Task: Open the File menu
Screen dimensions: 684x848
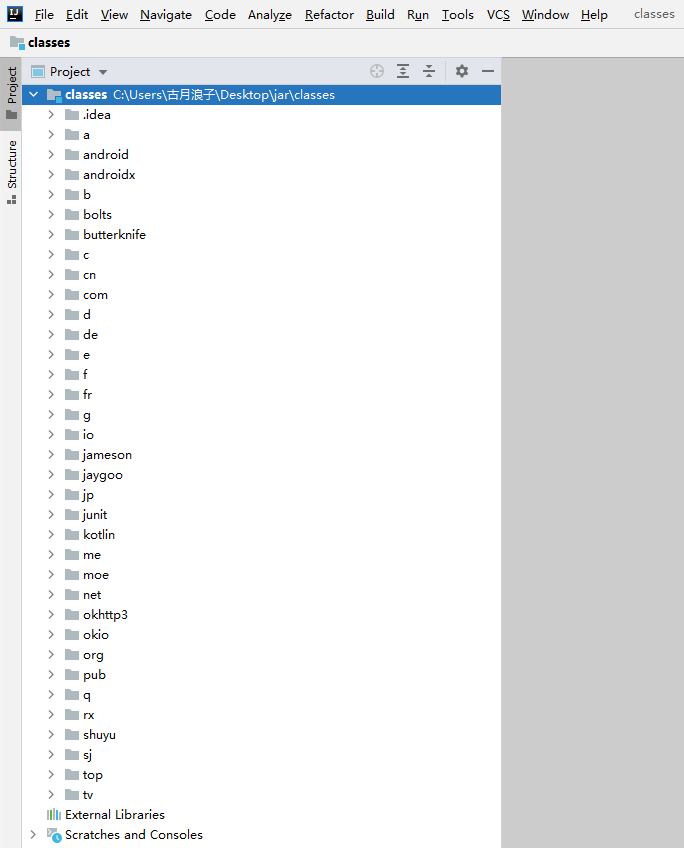Action: pos(44,15)
